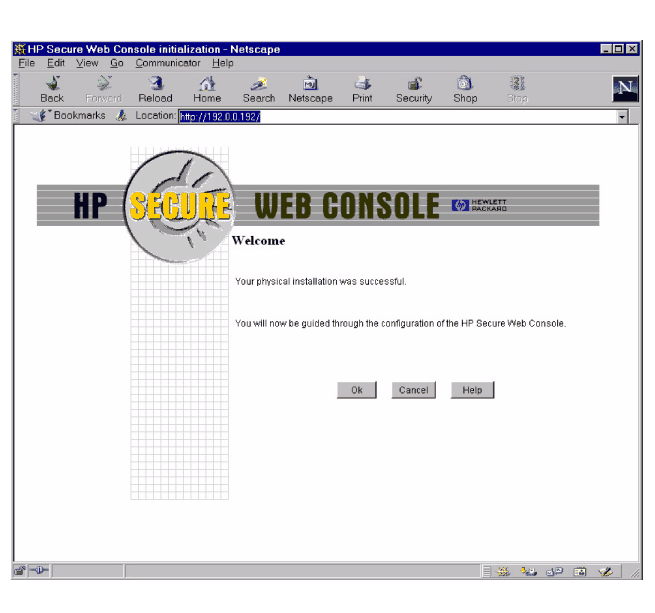Image resolution: width=655 pixels, height=613 pixels.
Task: Click the Location URL field
Action: point(398,117)
